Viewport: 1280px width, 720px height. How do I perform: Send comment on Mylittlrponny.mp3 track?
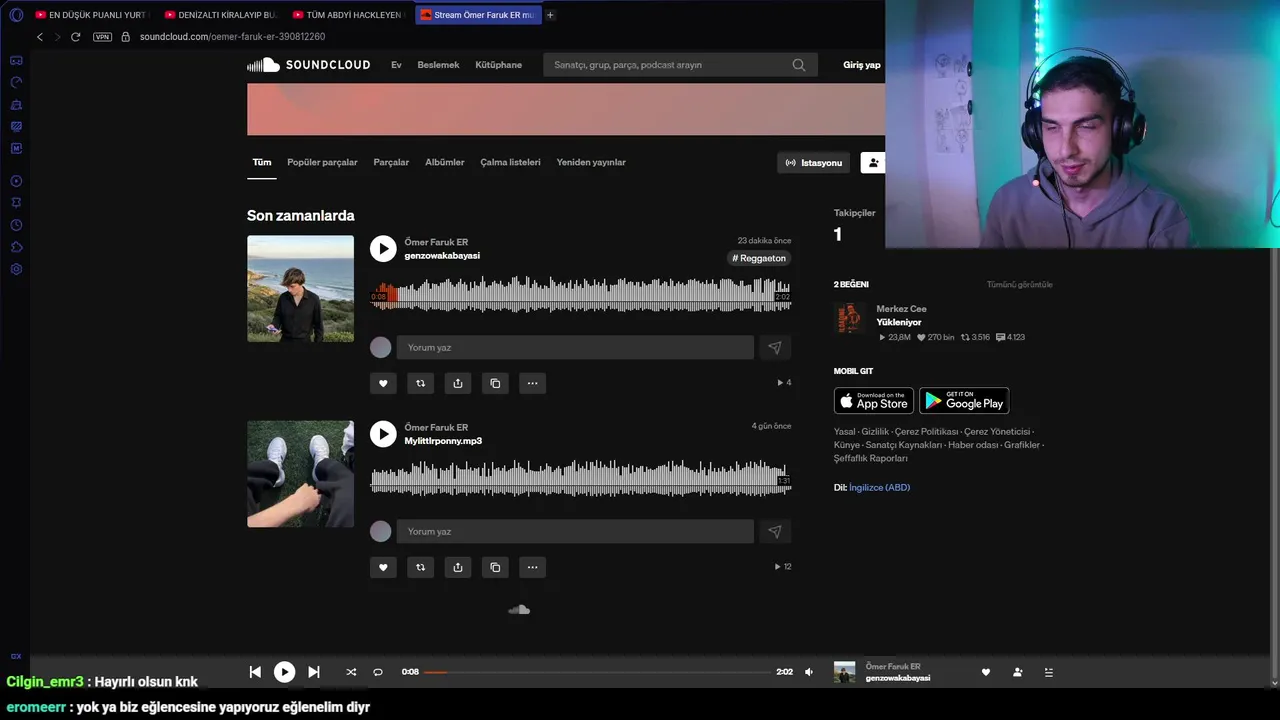click(x=775, y=532)
